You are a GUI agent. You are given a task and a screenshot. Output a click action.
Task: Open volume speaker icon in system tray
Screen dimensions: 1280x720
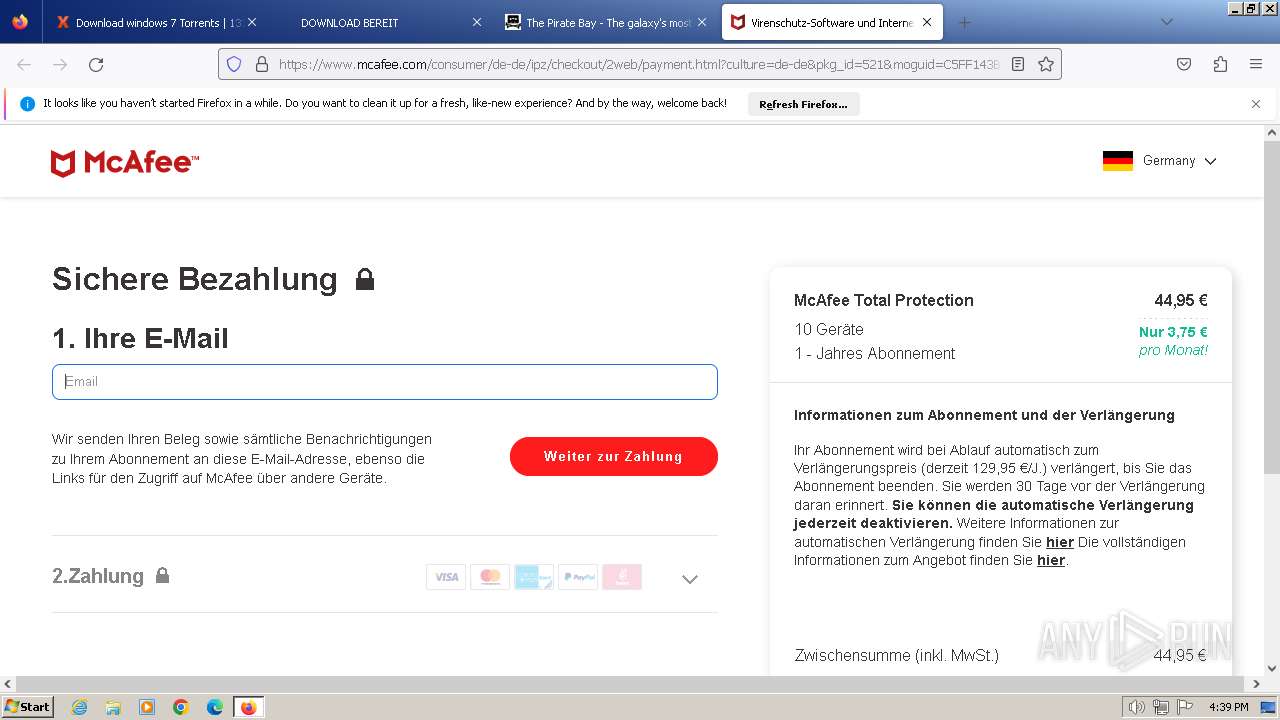point(1137,707)
